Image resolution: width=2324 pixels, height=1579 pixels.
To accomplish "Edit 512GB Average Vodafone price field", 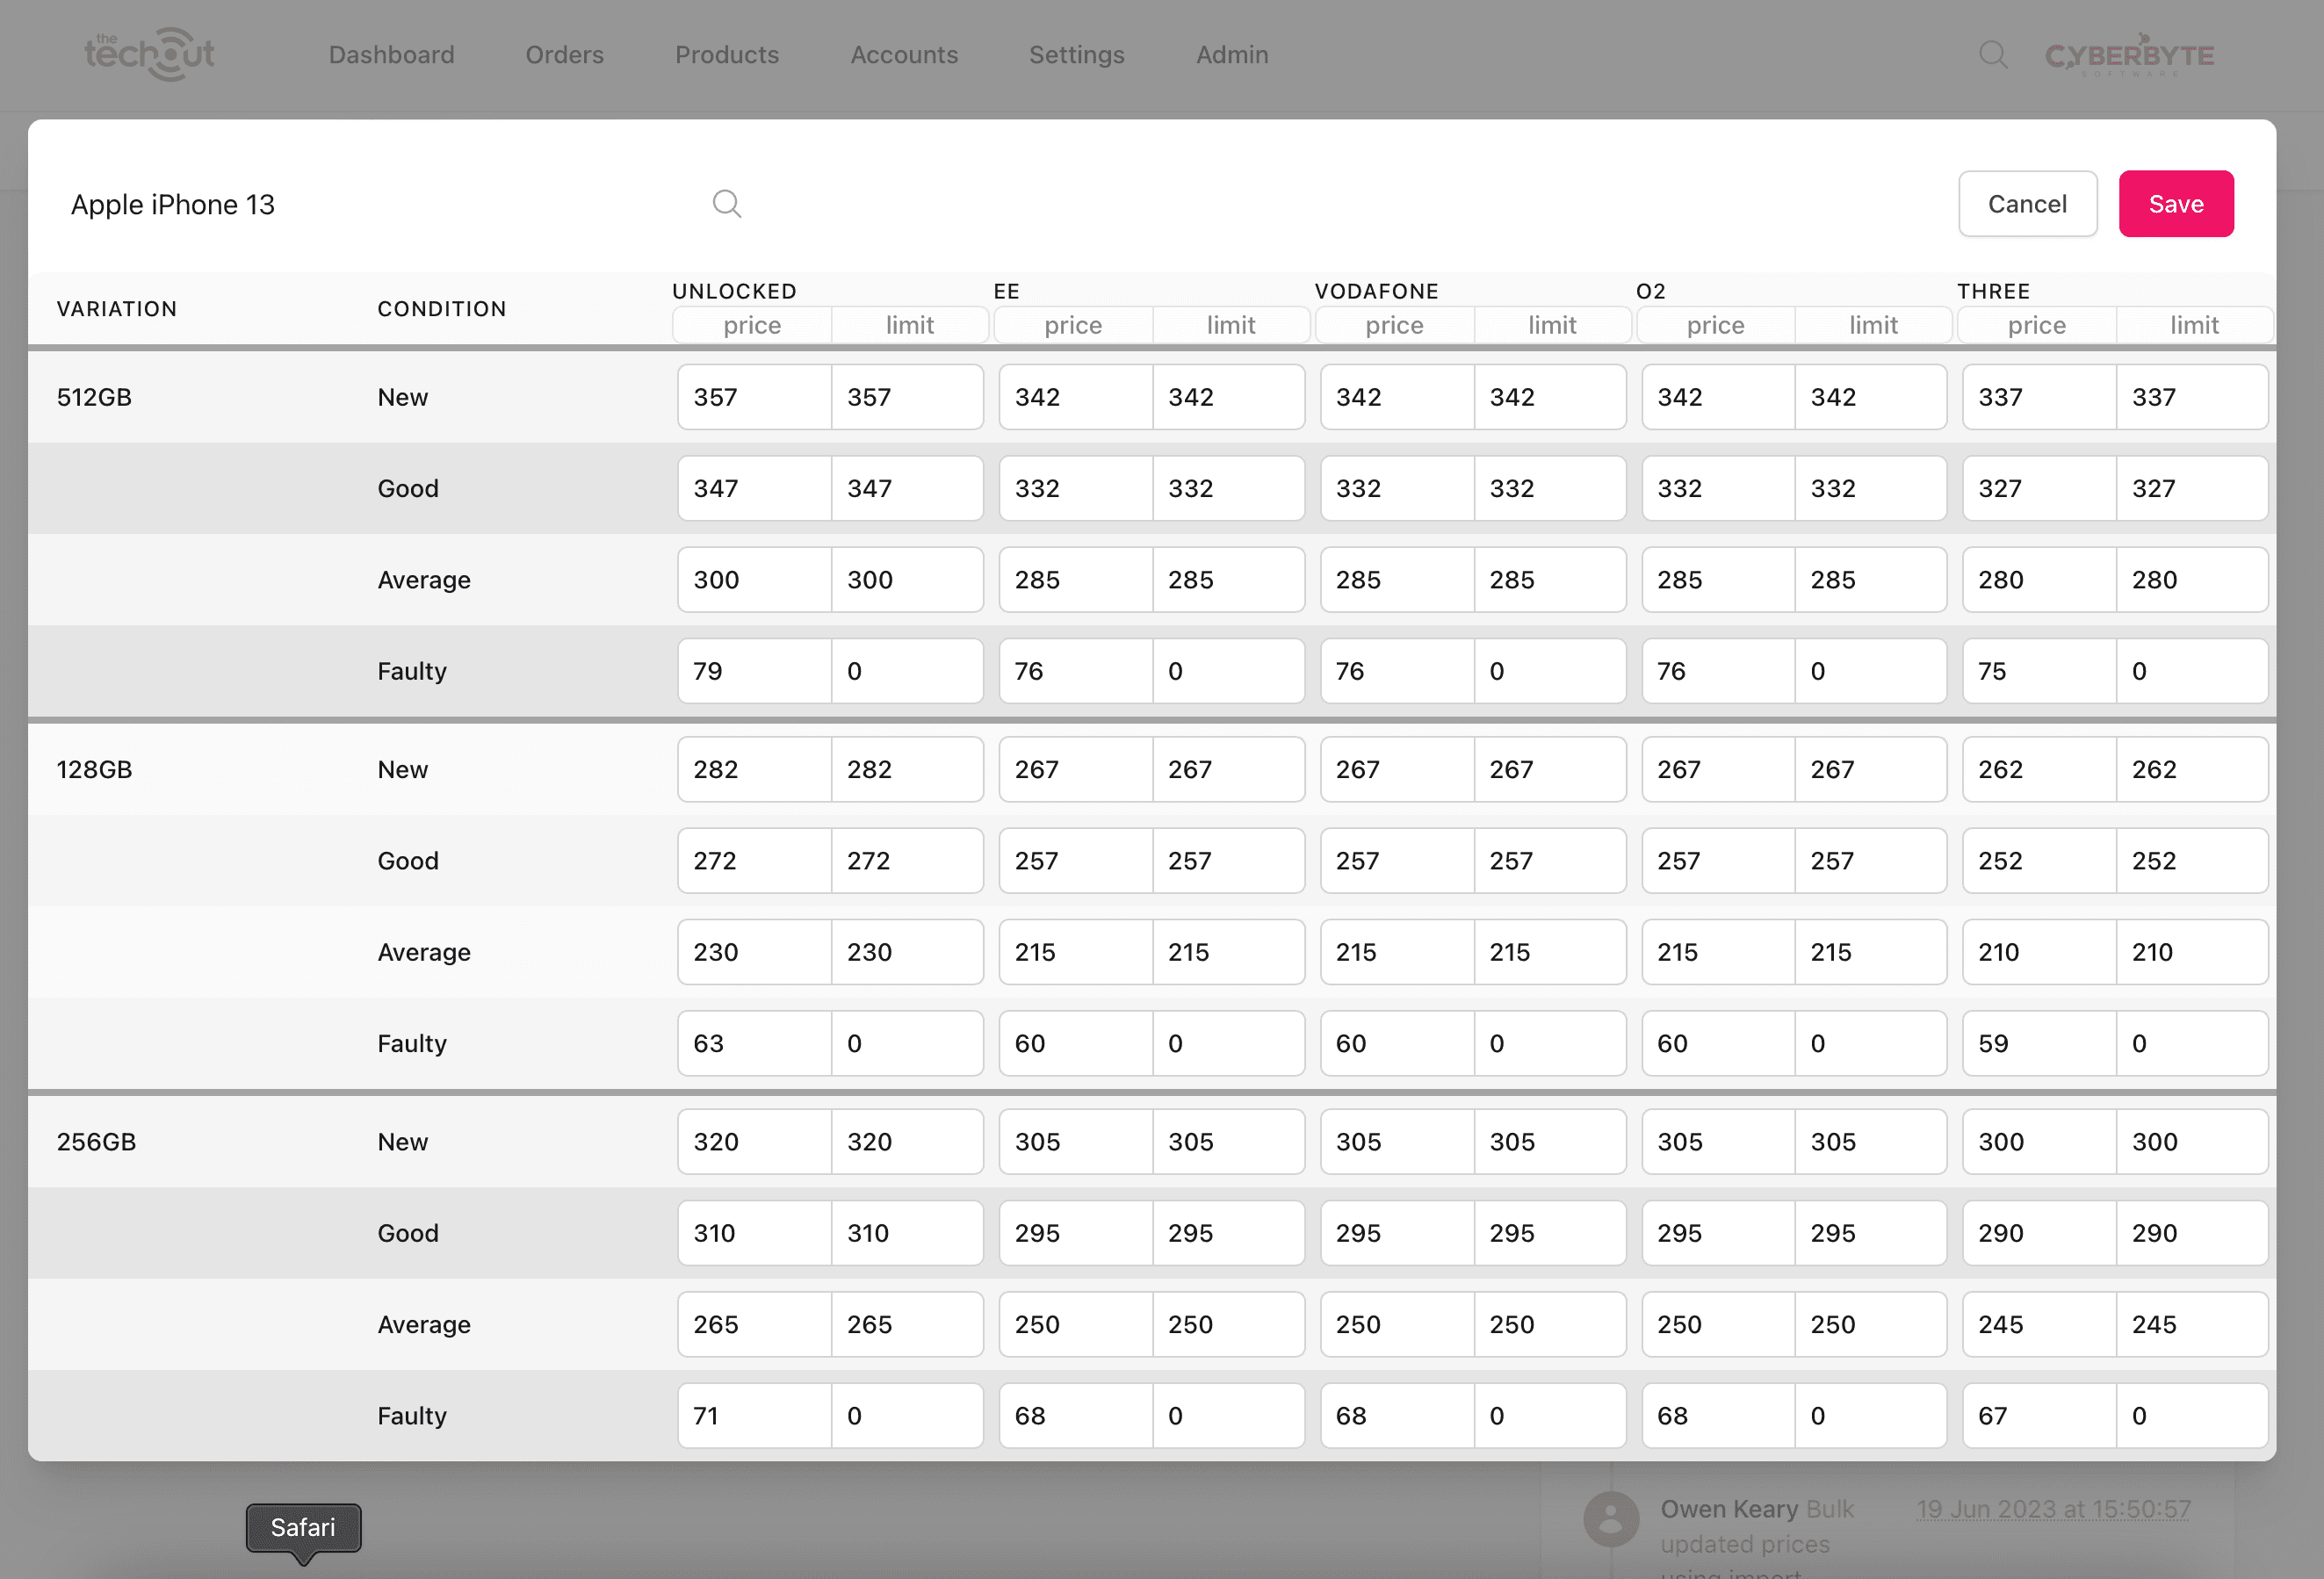I will pyautogui.click(x=1396, y=580).
